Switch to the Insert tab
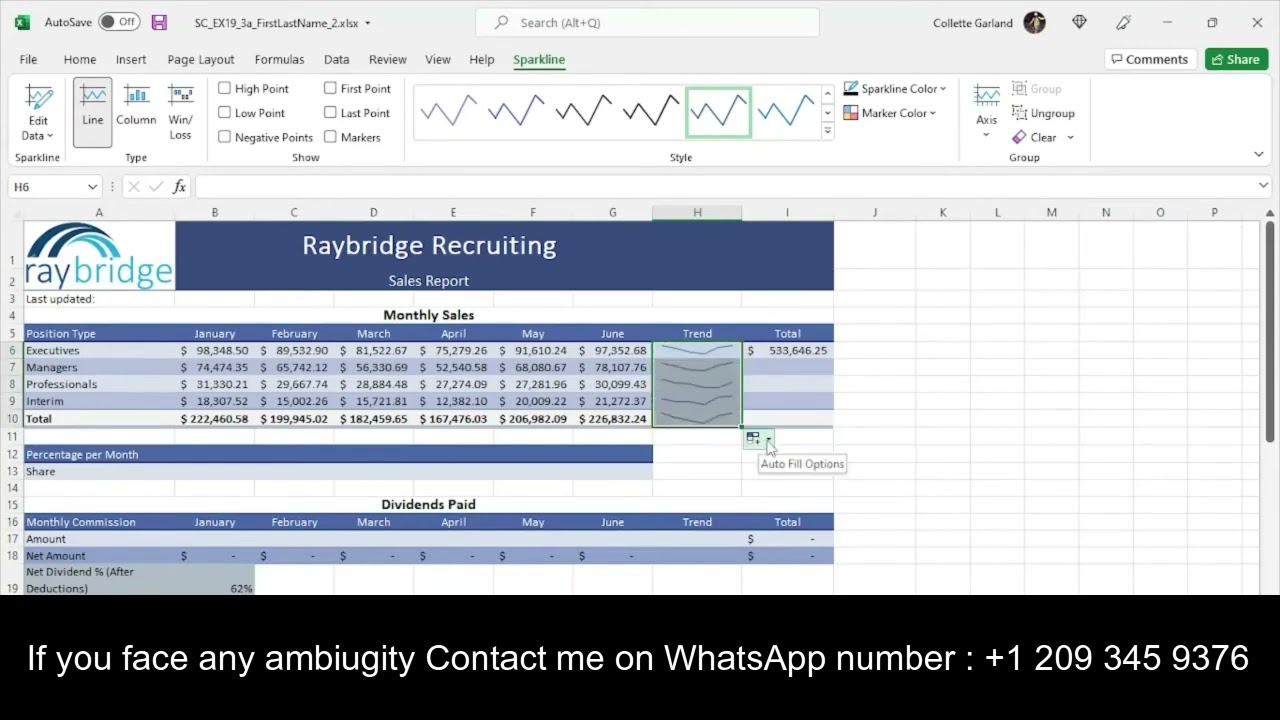1280x720 pixels. 131,59
